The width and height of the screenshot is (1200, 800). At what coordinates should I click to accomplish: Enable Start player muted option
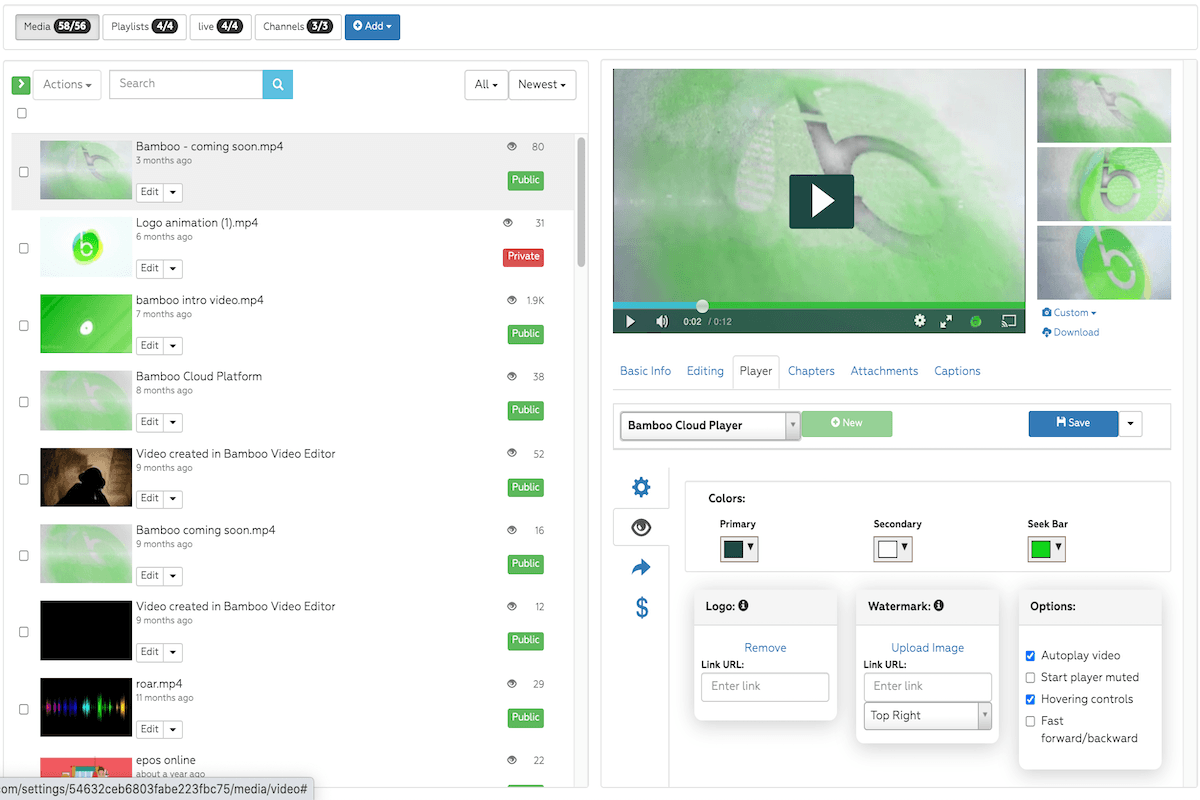click(1030, 678)
